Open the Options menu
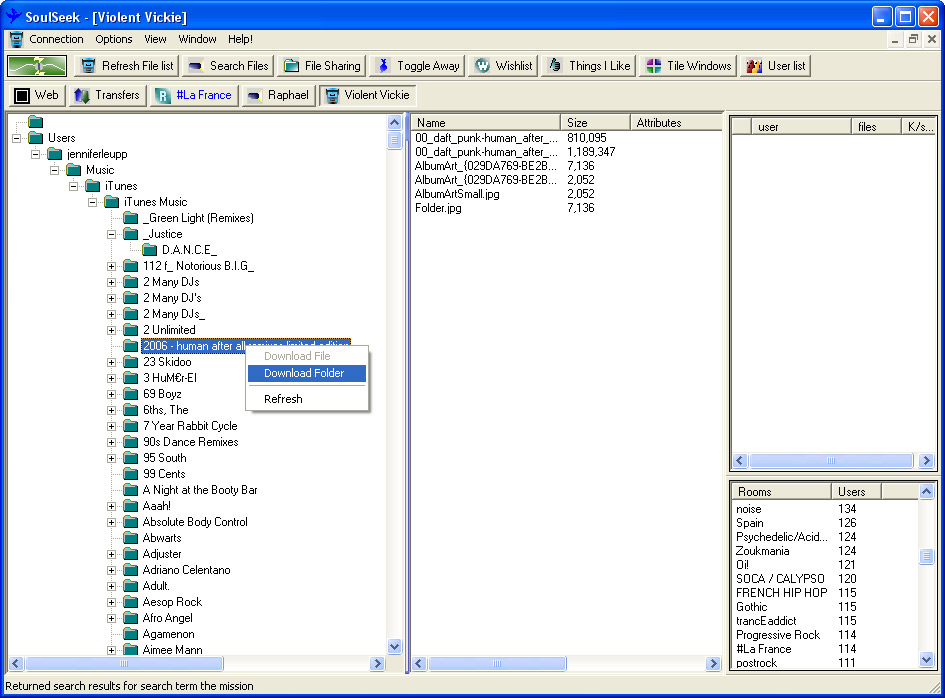Image resolution: width=945 pixels, height=698 pixels. tap(114, 39)
